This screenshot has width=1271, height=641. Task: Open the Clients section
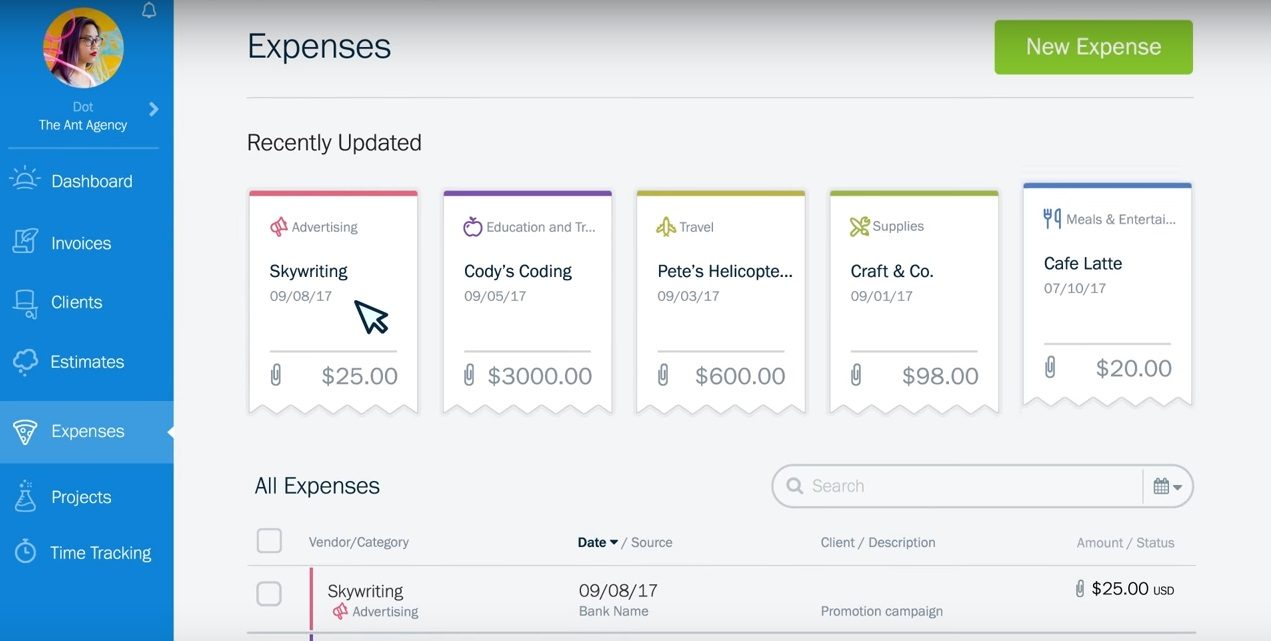77,302
